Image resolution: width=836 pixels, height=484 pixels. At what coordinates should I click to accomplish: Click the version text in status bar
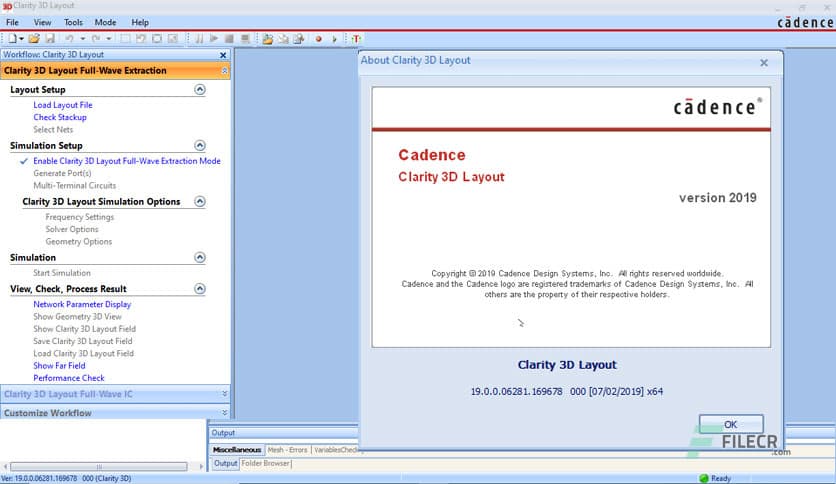coord(67,479)
